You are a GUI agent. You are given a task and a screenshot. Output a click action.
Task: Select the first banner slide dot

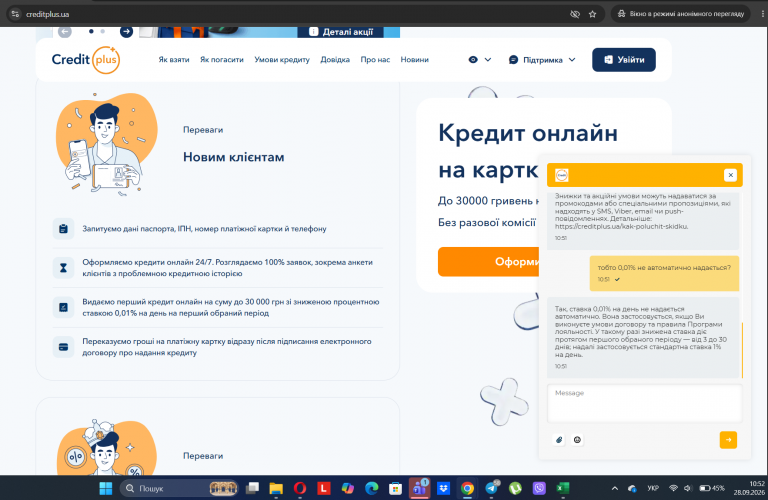coord(91,31)
